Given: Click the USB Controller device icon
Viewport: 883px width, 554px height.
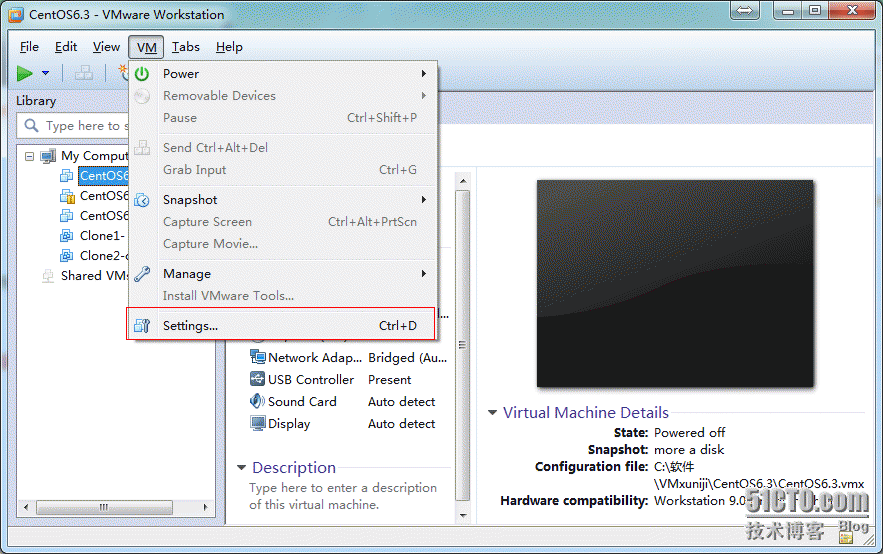Looking at the screenshot, I should pyautogui.click(x=257, y=379).
